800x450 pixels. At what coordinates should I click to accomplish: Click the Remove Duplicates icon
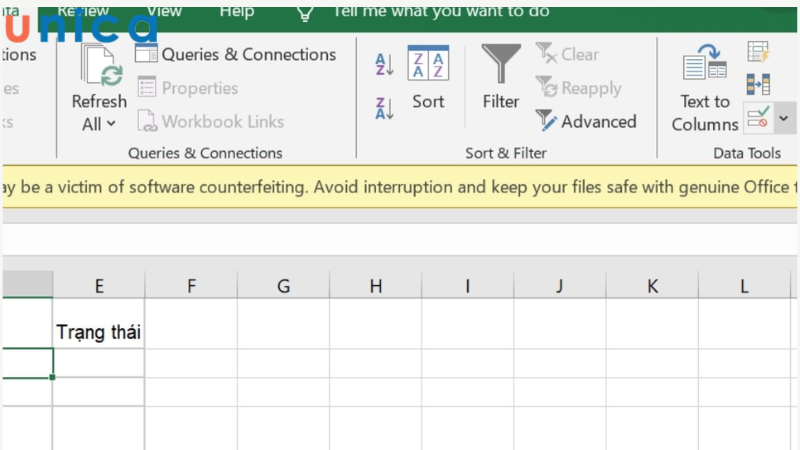(758, 85)
